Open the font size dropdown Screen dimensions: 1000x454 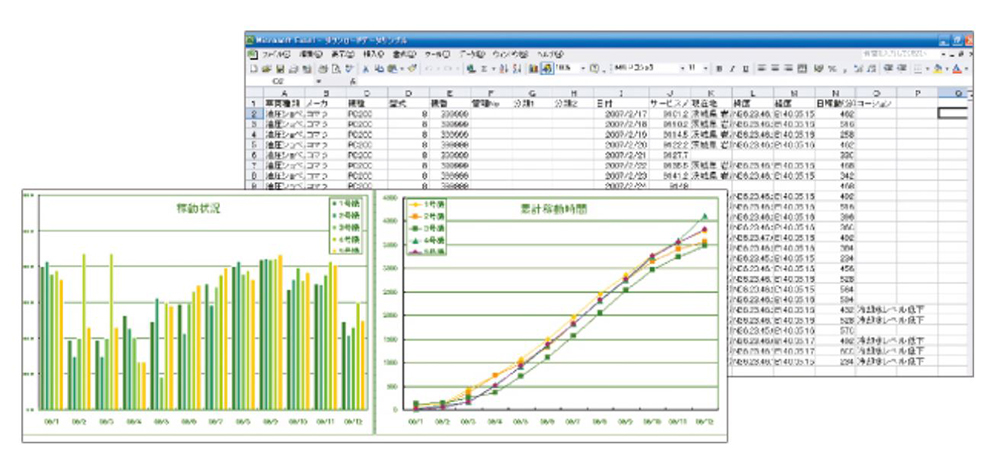[705, 69]
